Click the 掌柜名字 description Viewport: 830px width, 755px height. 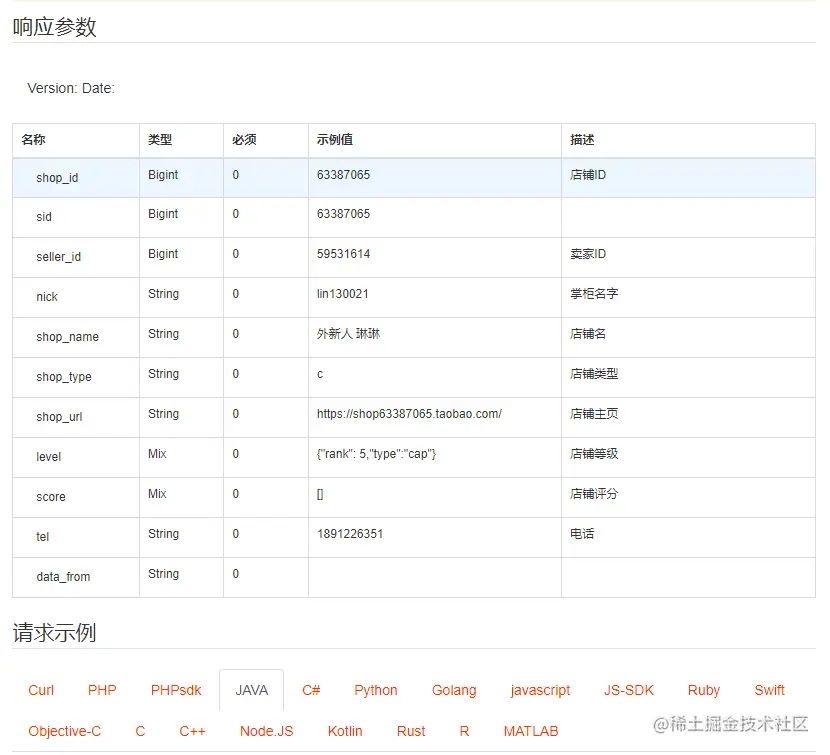coord(594,294)
